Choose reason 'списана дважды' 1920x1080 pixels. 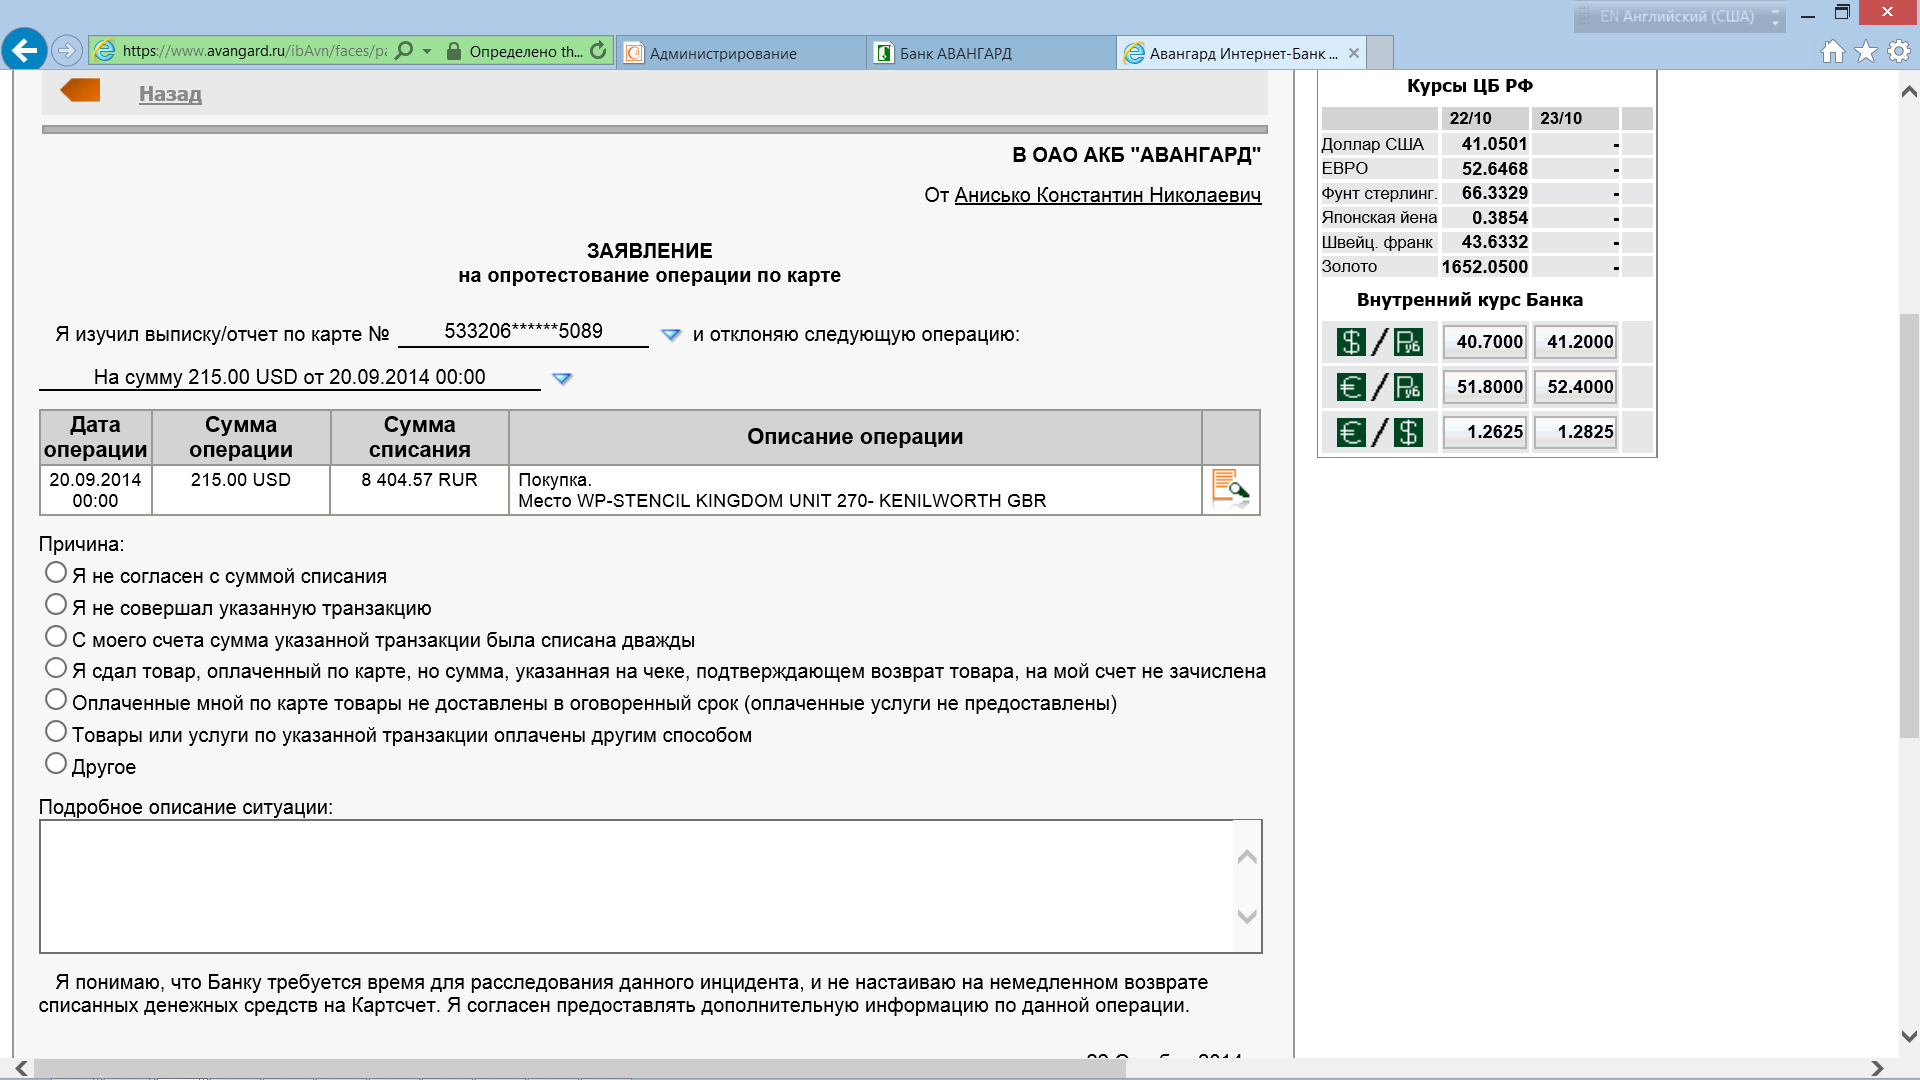[56, 637]
